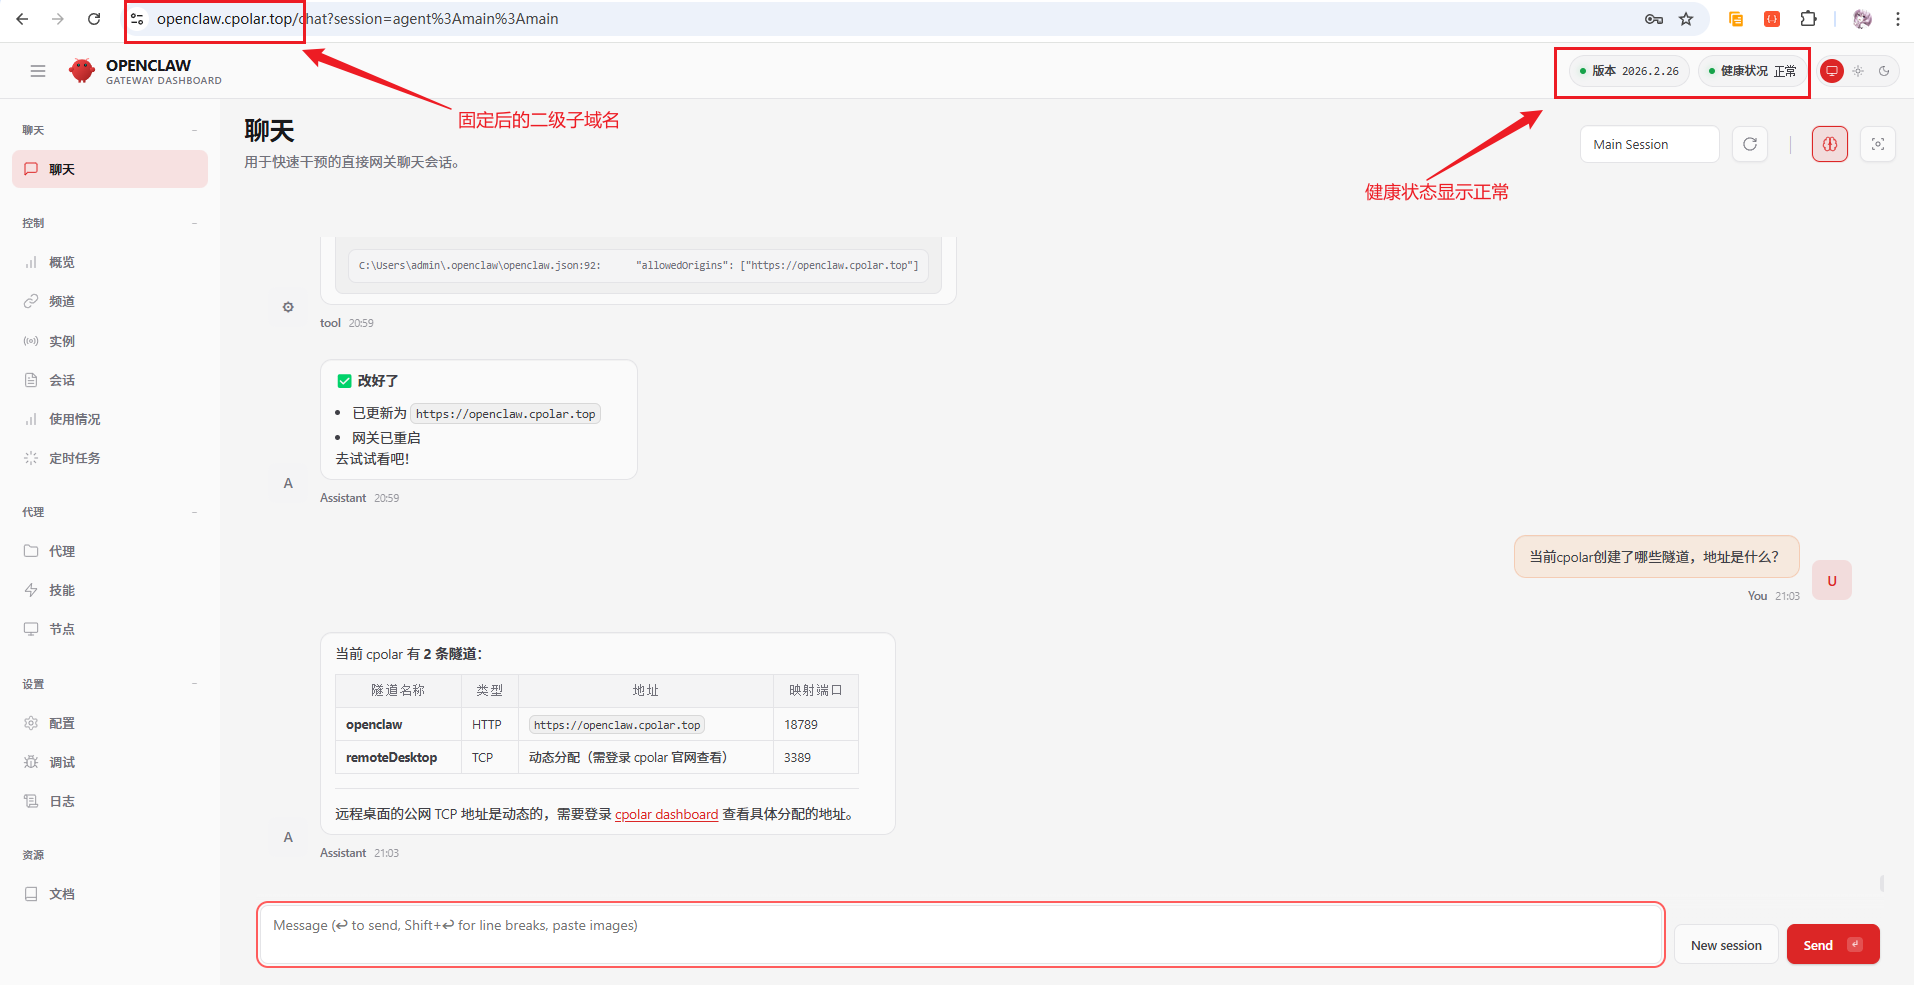View the 日志 logs page
The height and width of the screenshot is (985, 1914).
(62, 801)
